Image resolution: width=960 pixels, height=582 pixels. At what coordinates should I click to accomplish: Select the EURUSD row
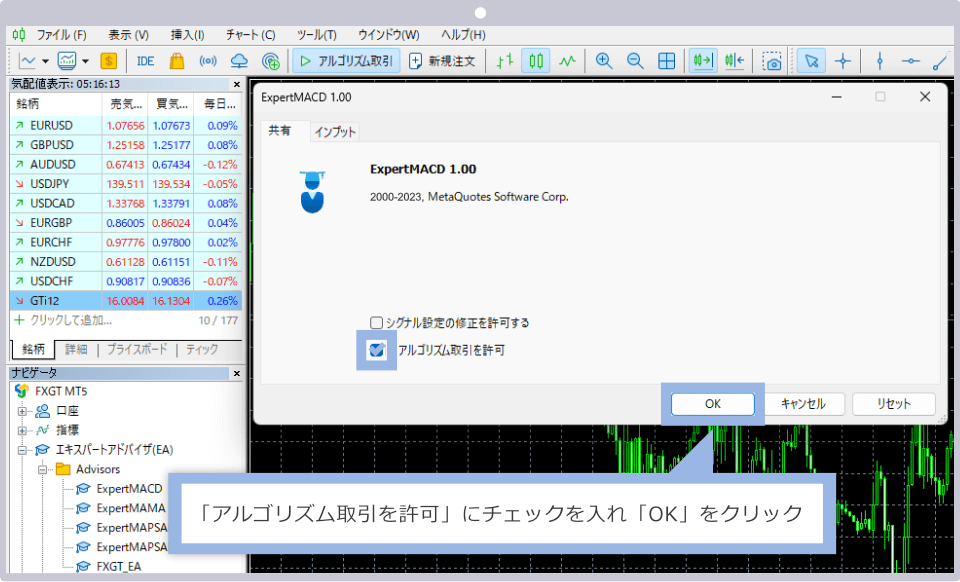pos(126,125)
